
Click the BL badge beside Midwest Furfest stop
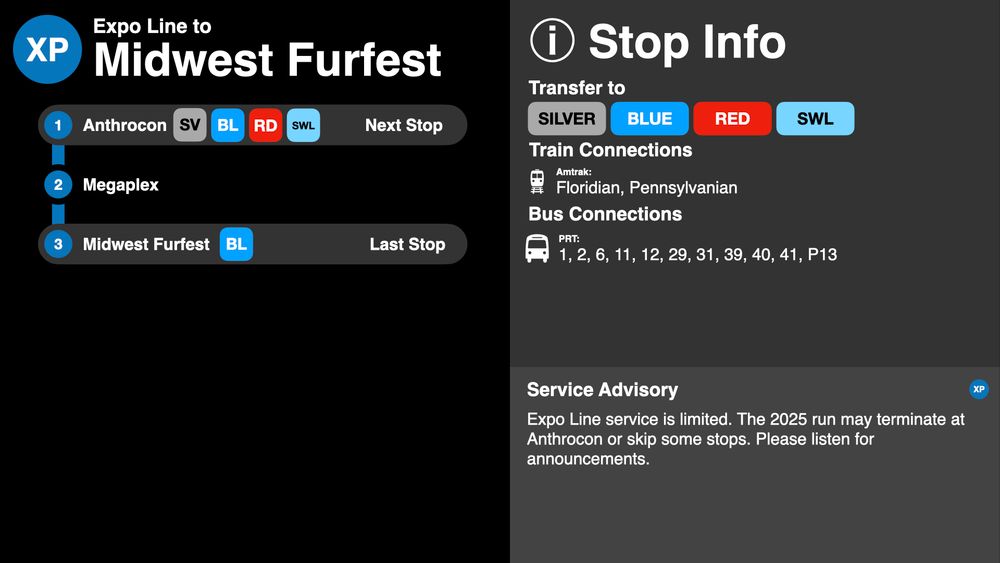[x=237, y=244]
